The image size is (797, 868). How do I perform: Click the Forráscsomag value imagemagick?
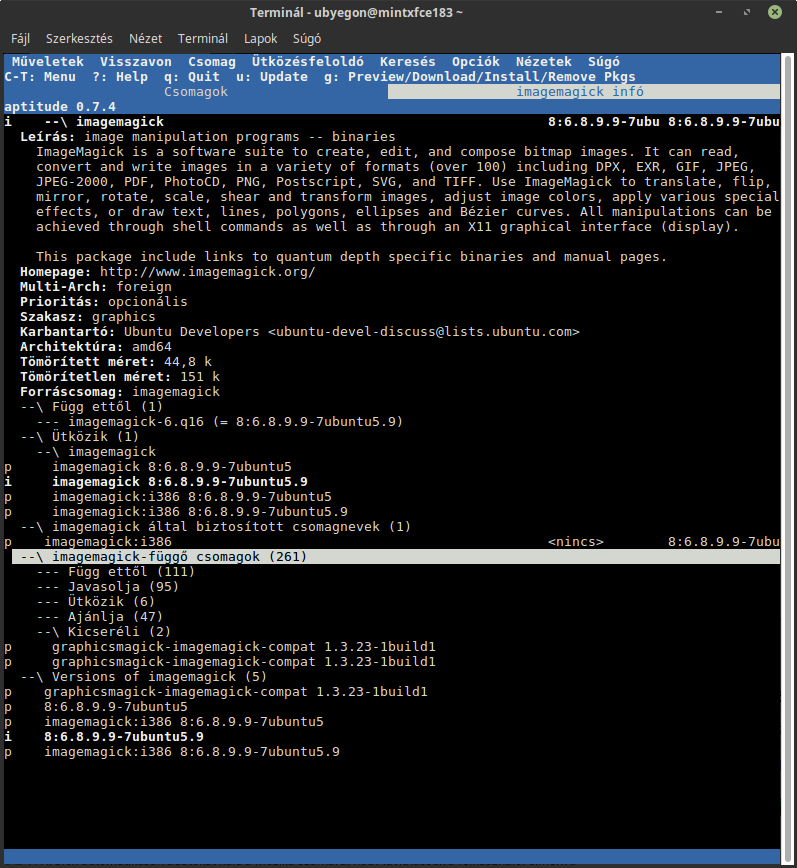point(175,391)
